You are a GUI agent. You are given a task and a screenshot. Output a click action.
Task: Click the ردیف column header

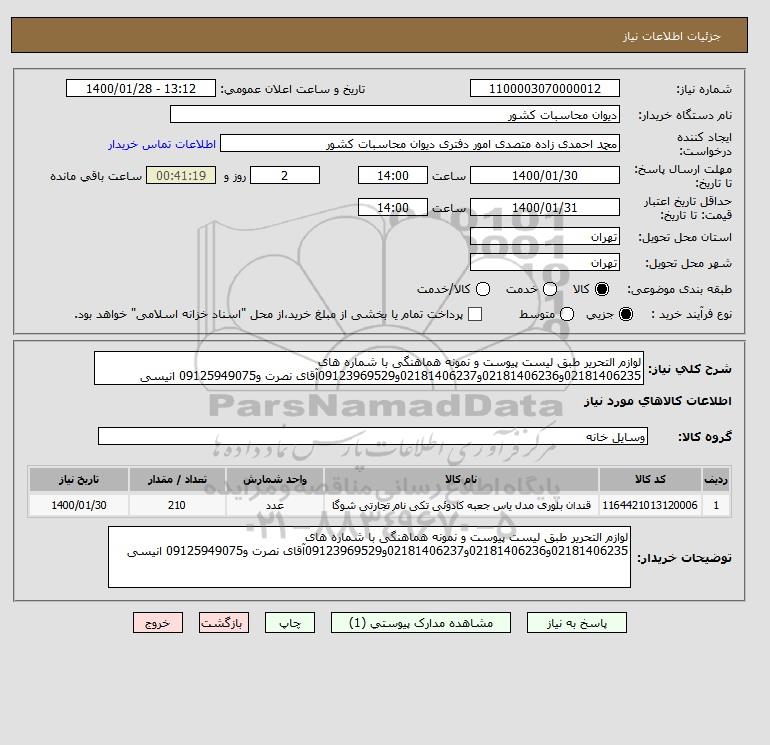pyautogui.click(x=716, y=479)
